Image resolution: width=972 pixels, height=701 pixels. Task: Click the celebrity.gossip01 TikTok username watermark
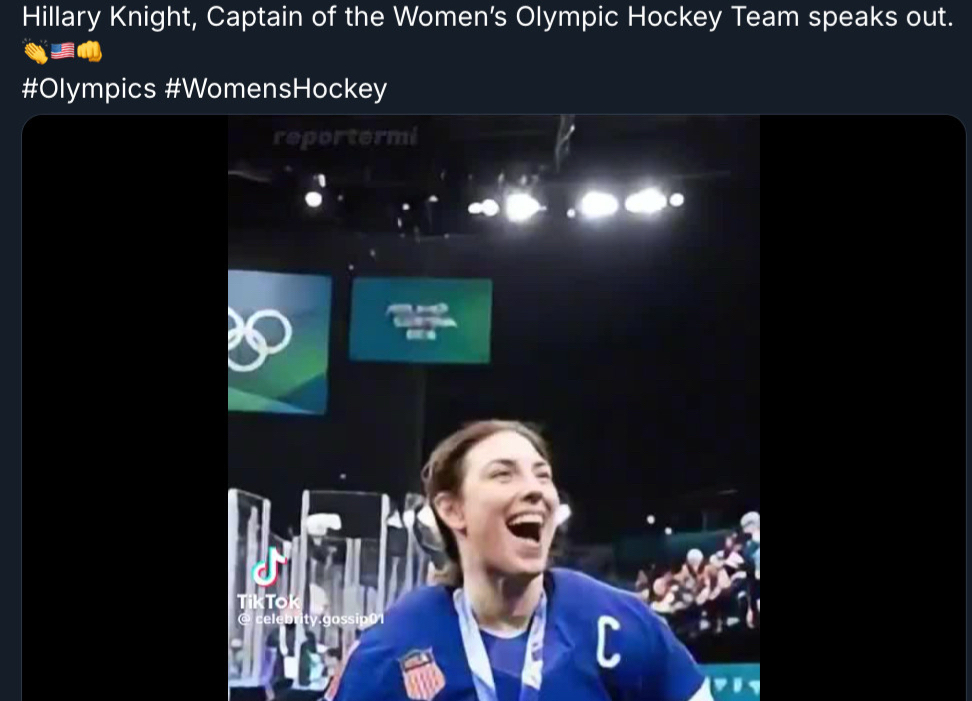click(x=311, y=619)
